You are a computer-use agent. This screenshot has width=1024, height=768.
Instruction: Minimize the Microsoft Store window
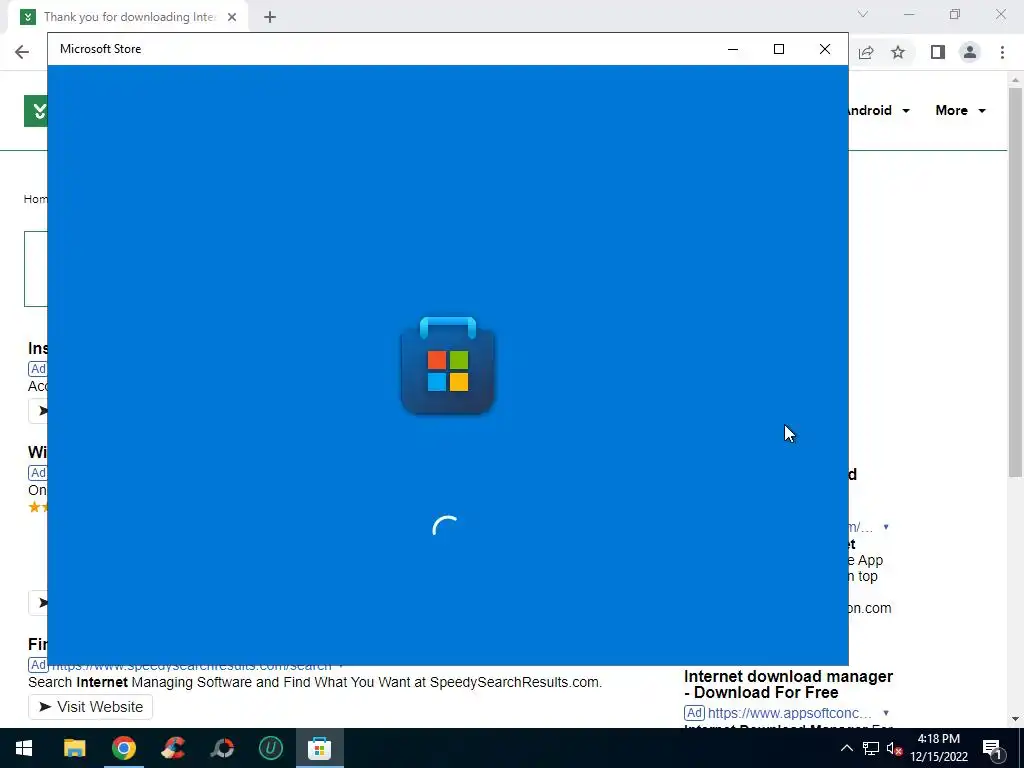pyautogui.click(x=733, y=49)
